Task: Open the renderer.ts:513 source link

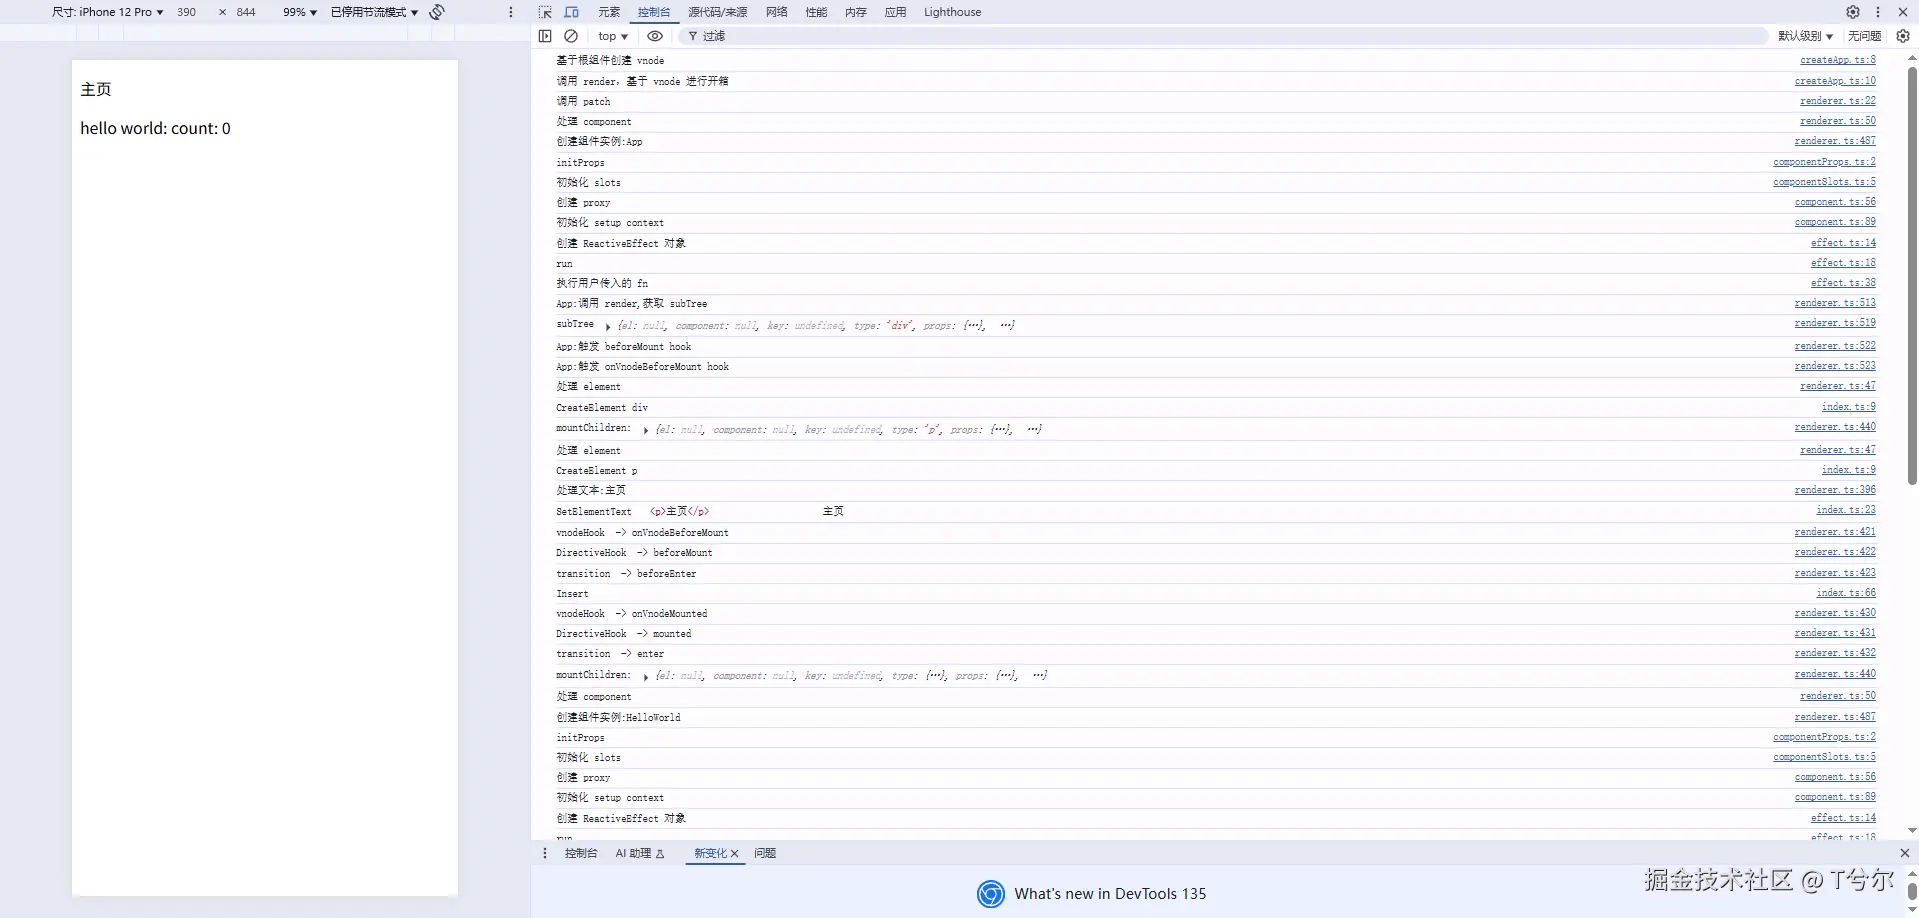Action: tap(1835, 303)
